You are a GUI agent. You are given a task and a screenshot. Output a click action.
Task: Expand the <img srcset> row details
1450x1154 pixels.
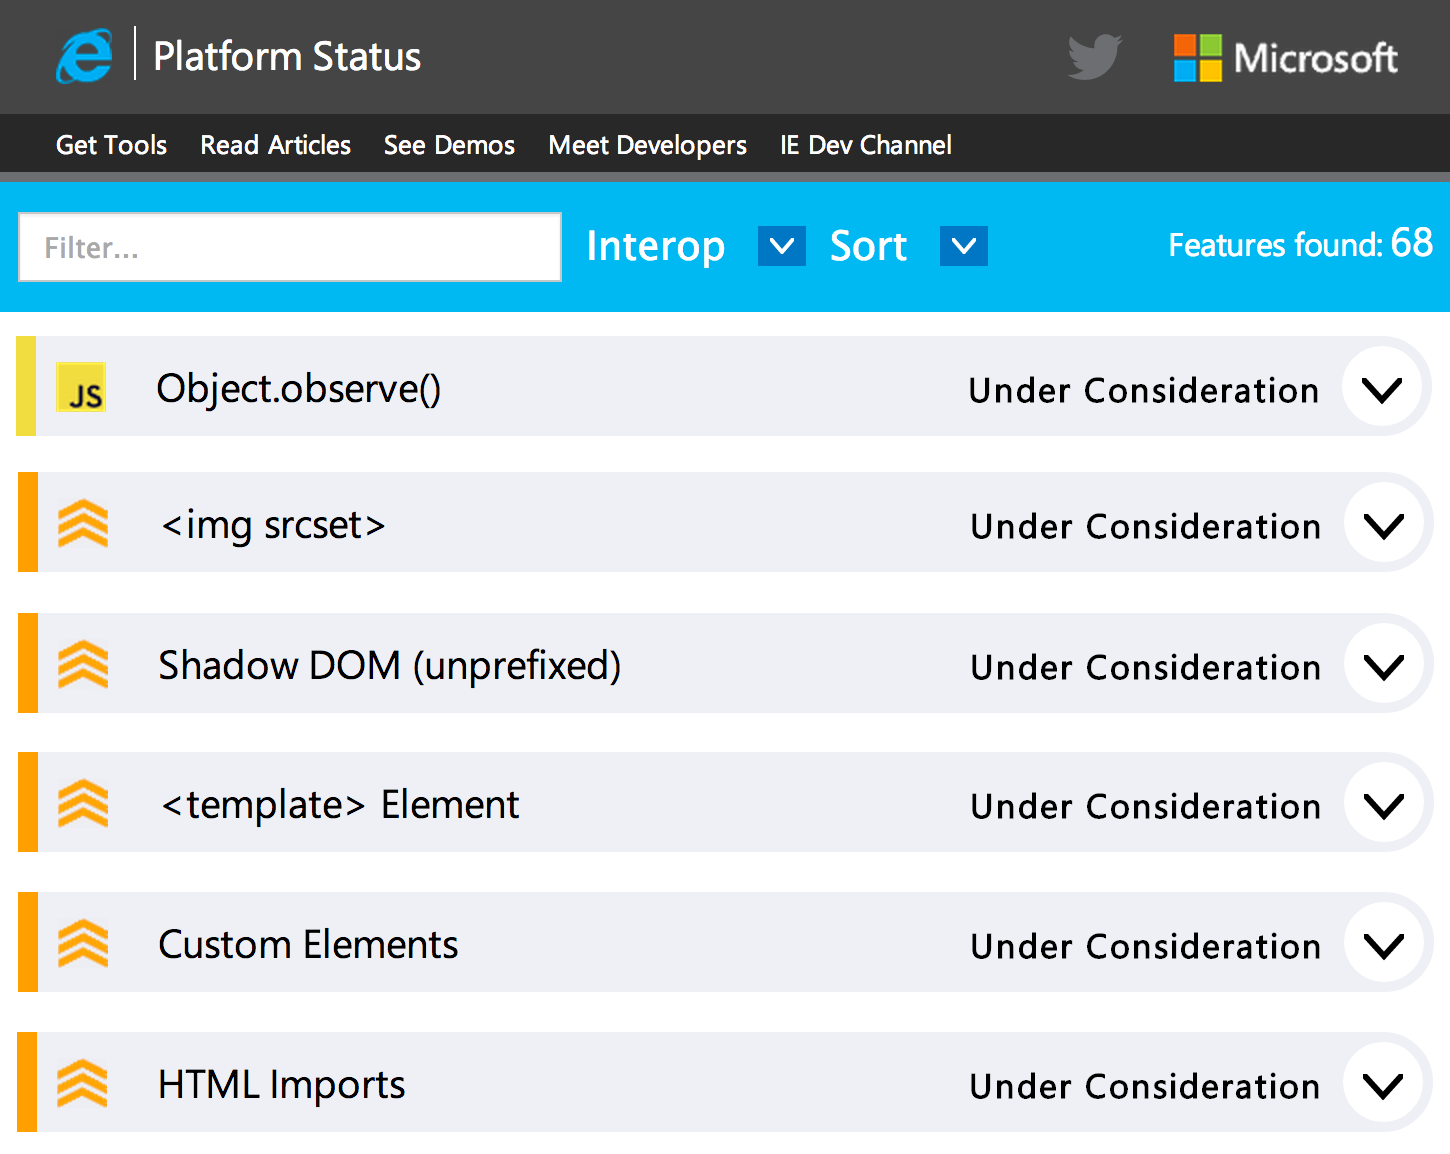(x=1384, y=524)
